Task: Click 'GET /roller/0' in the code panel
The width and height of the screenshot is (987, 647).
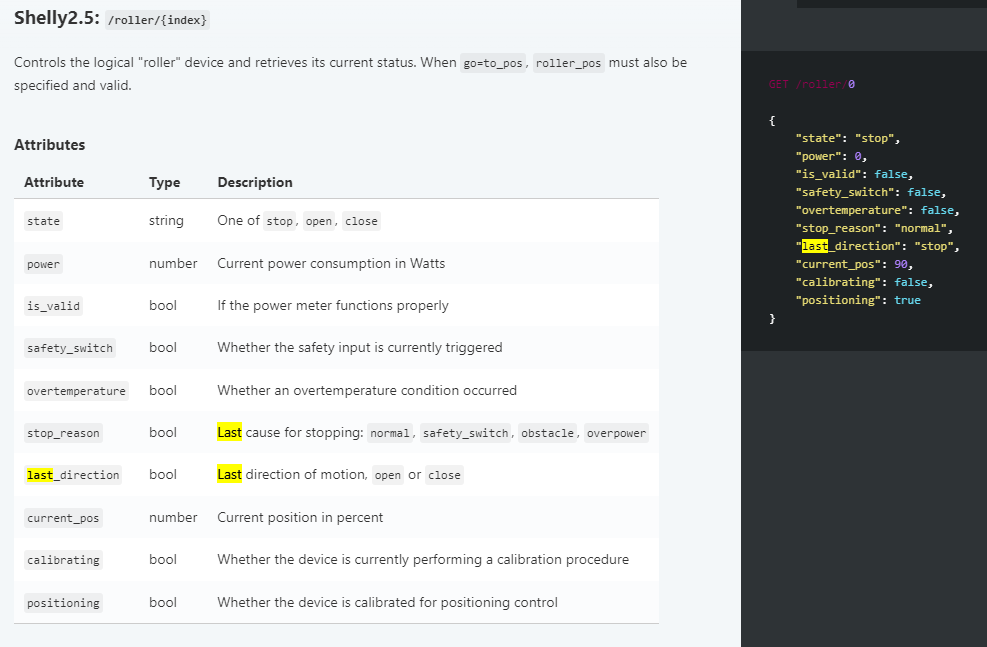Action: (812, 84)
